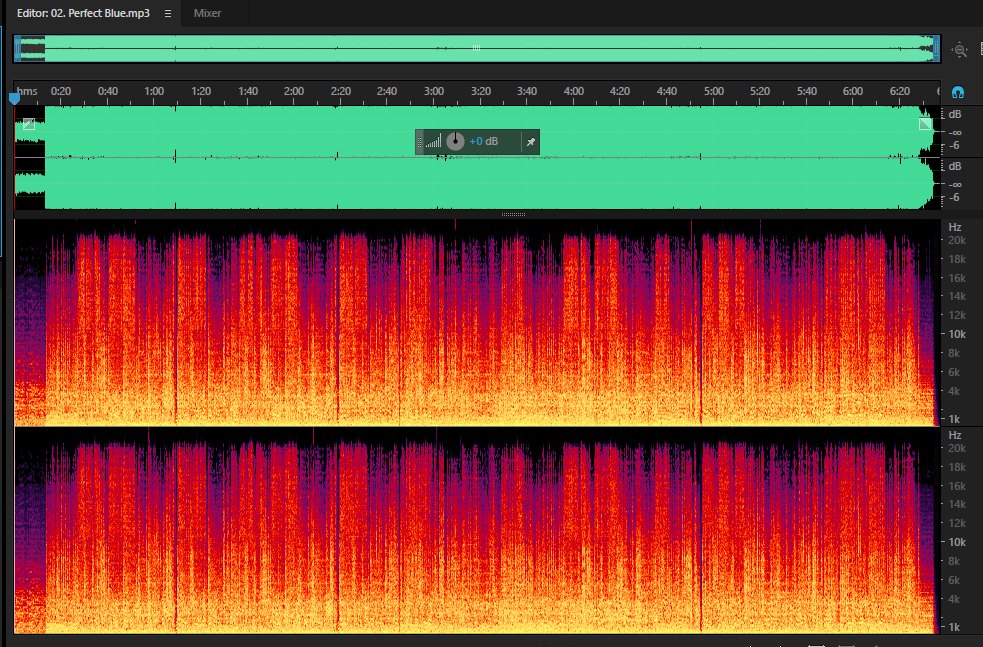The height and width of the screenshot is (647, 983).
Task: Click the volume bars icon in the HUD
Action: click(433, 142)
